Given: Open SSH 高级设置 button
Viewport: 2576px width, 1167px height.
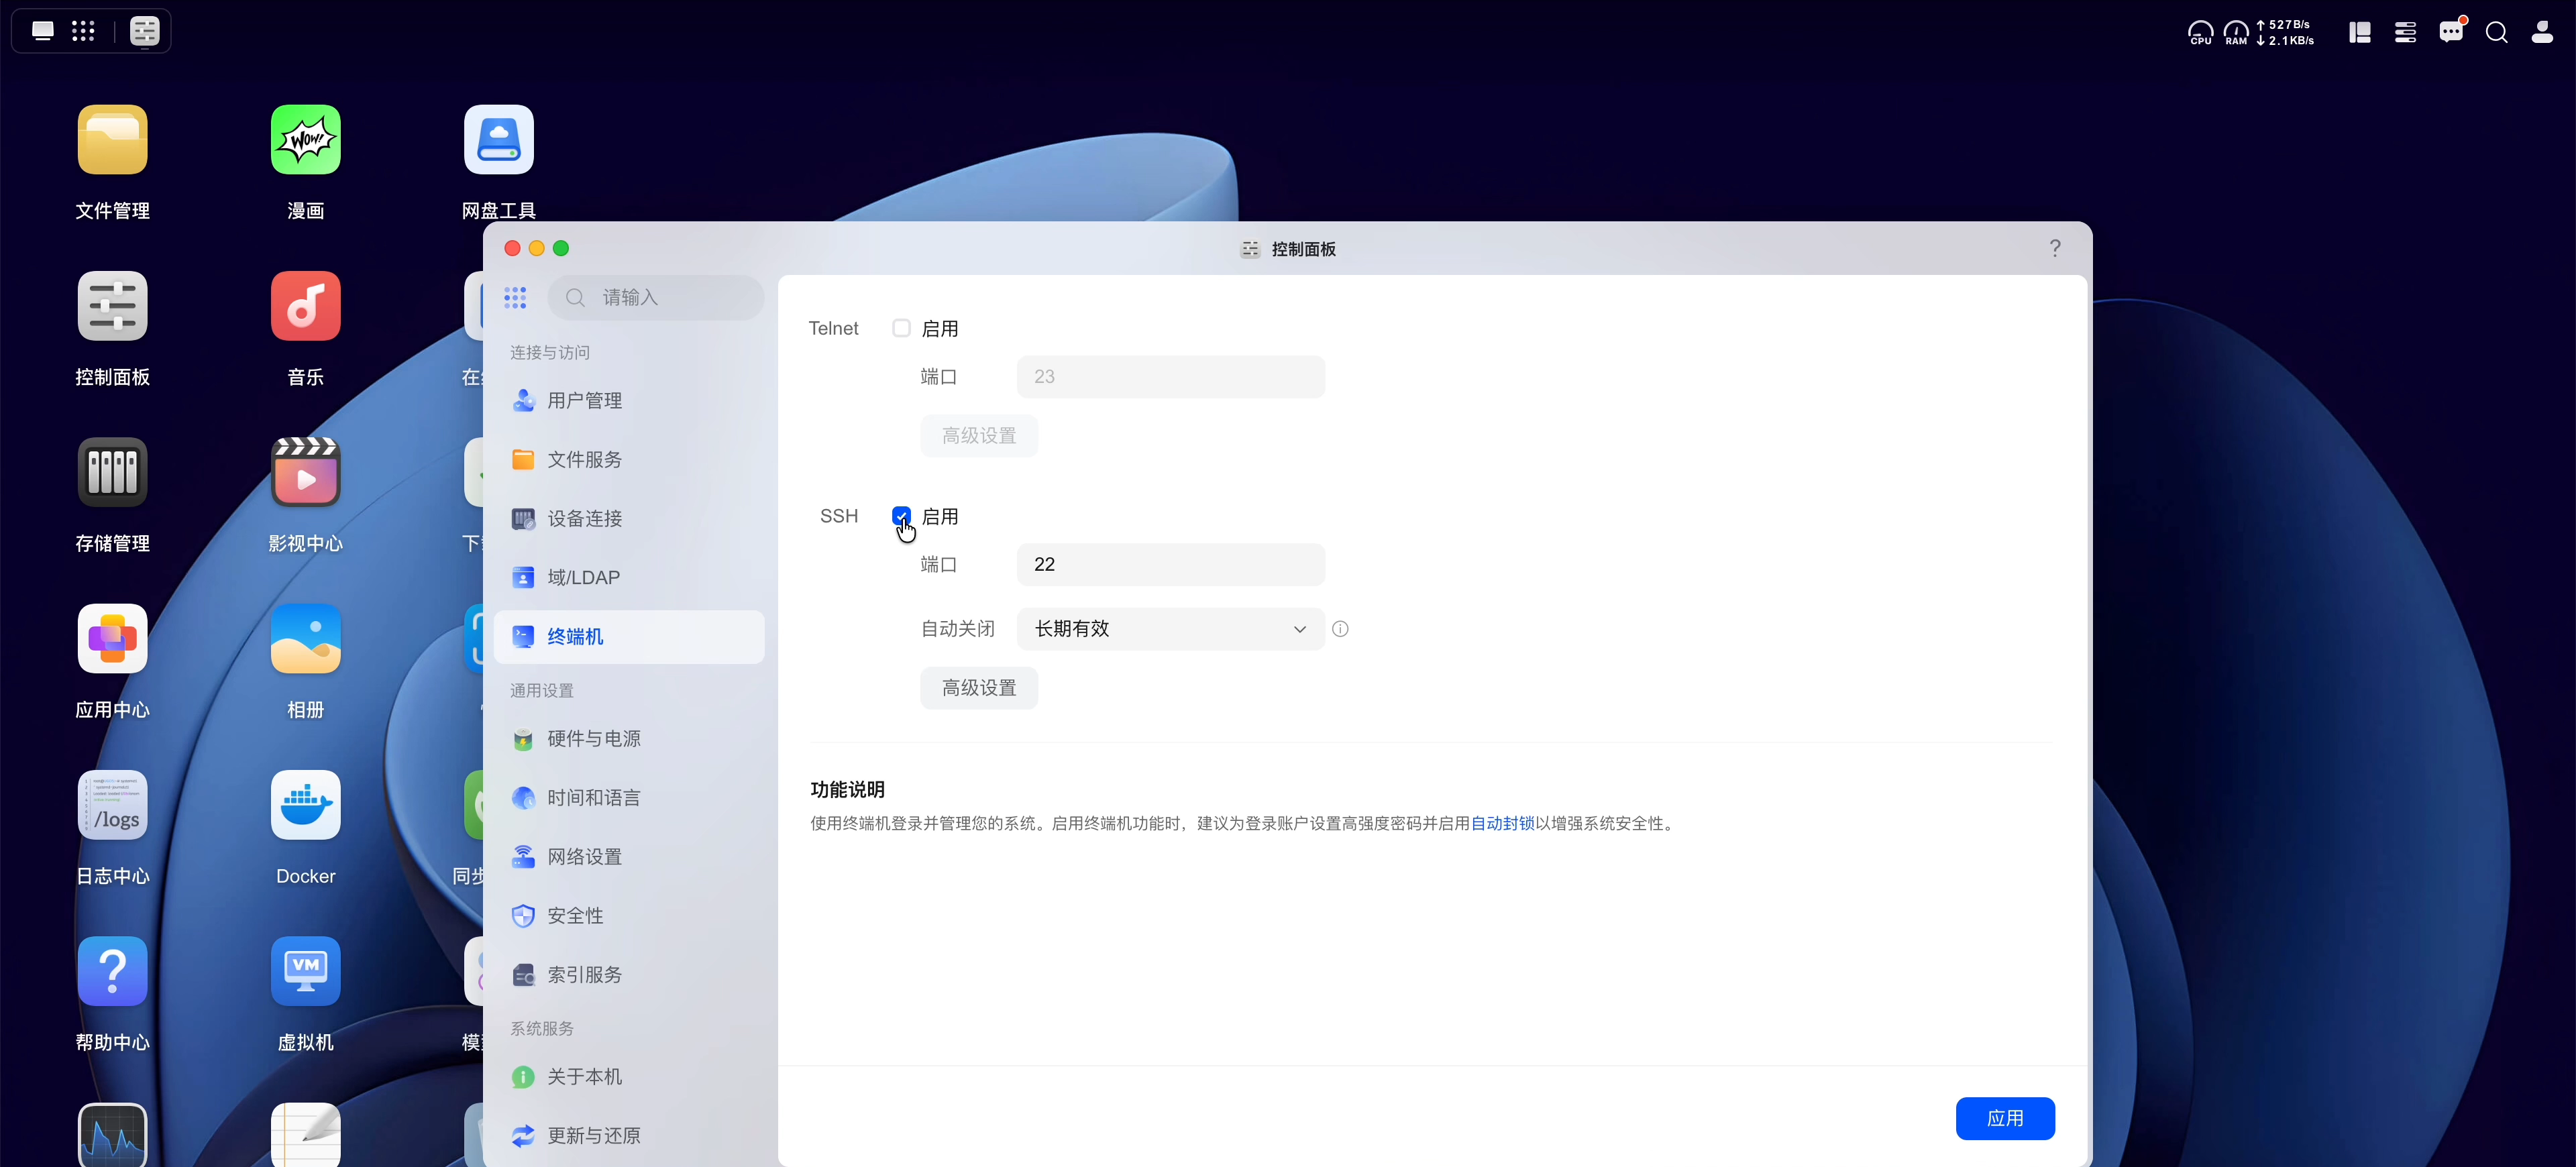Looking at the screenshot, I should click(979, 688).
